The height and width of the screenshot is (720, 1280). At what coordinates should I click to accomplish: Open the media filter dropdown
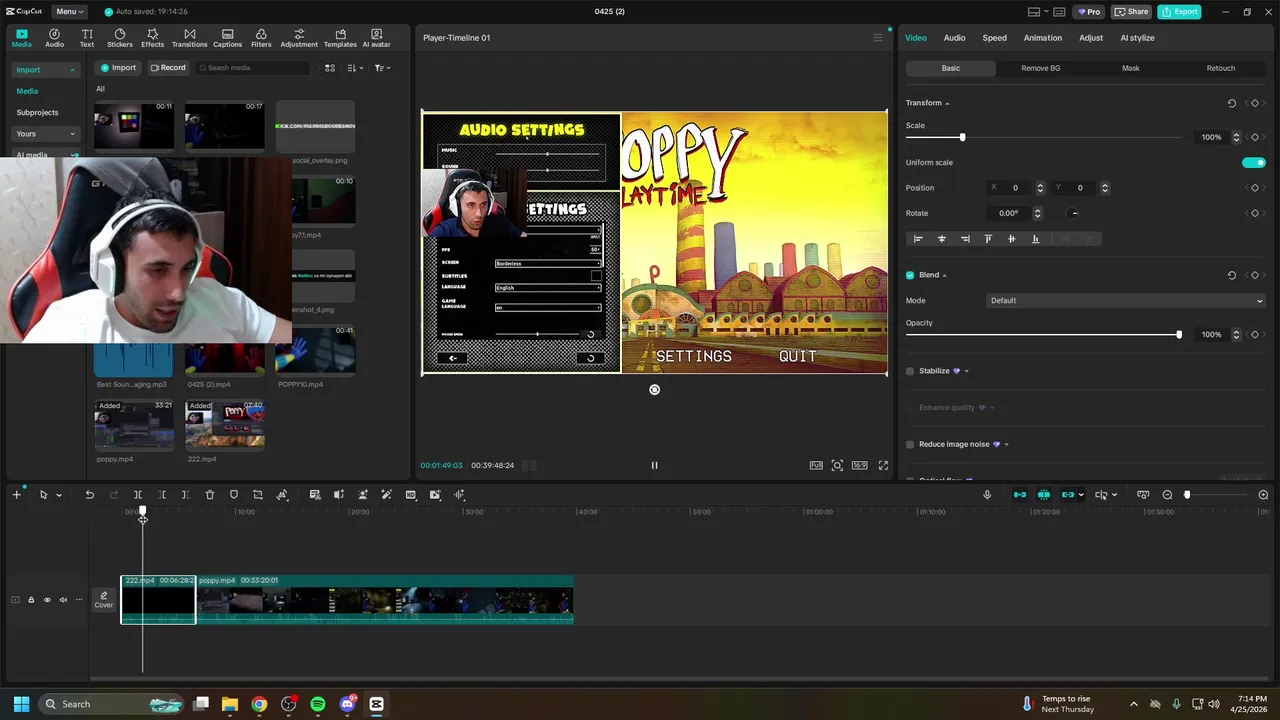382,68
